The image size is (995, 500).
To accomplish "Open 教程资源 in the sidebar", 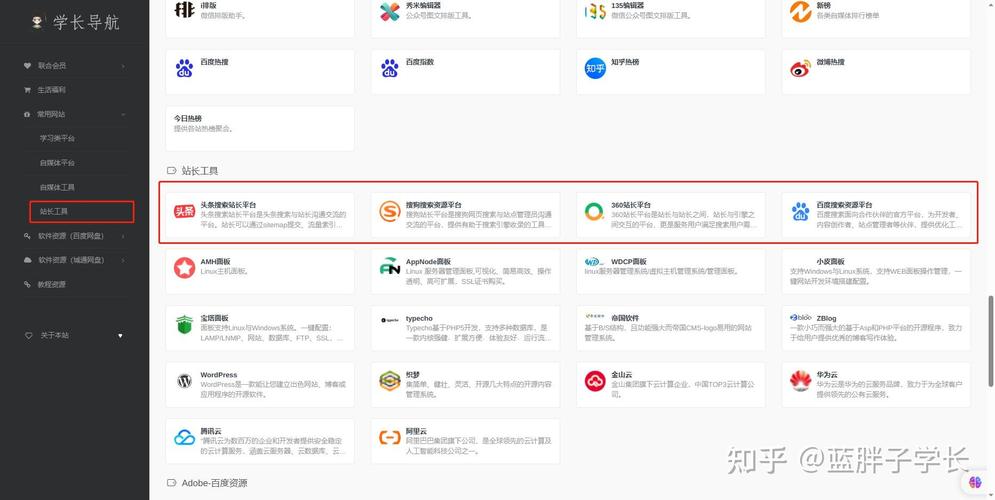I will (51, 284).
